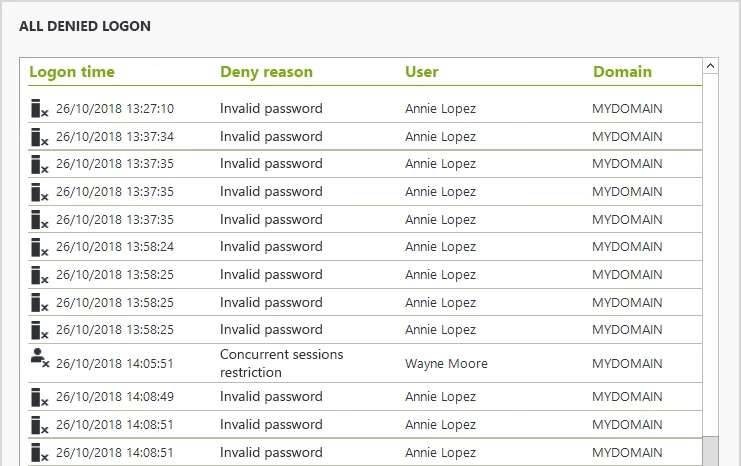Click MYDOMAIN in the Wayne Moore row
The image size is (741, 466).
click(627, 364)
